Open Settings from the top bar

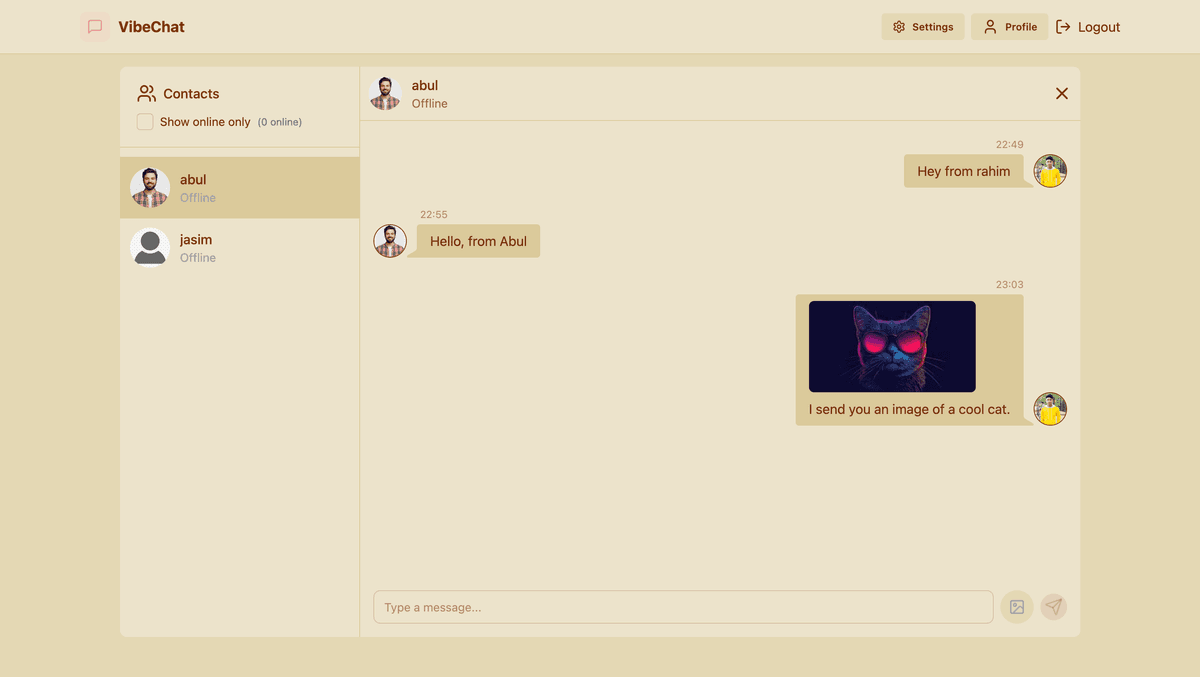click(x=922, y=27)
